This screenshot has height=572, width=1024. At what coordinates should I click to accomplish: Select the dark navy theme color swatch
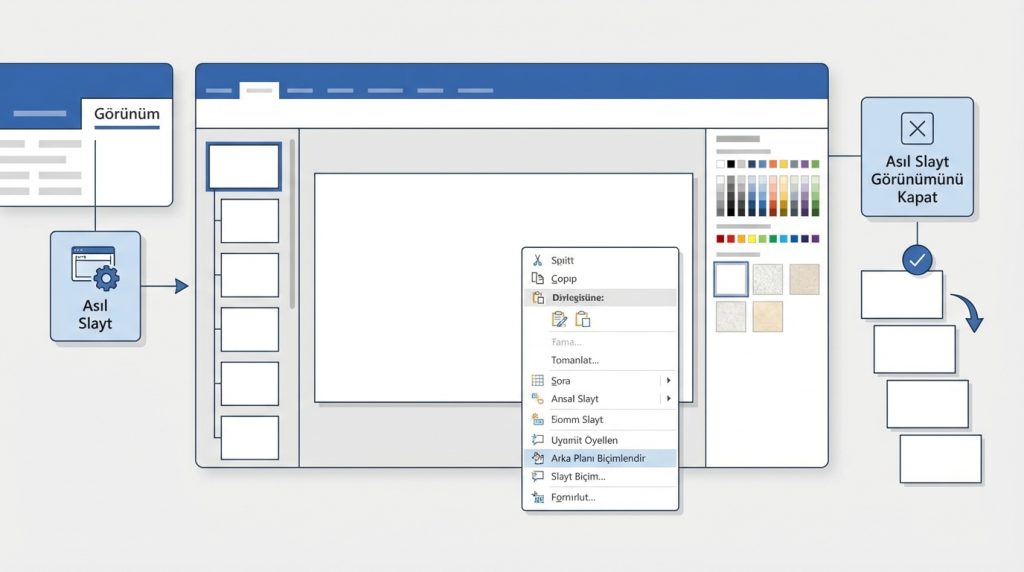752,164
